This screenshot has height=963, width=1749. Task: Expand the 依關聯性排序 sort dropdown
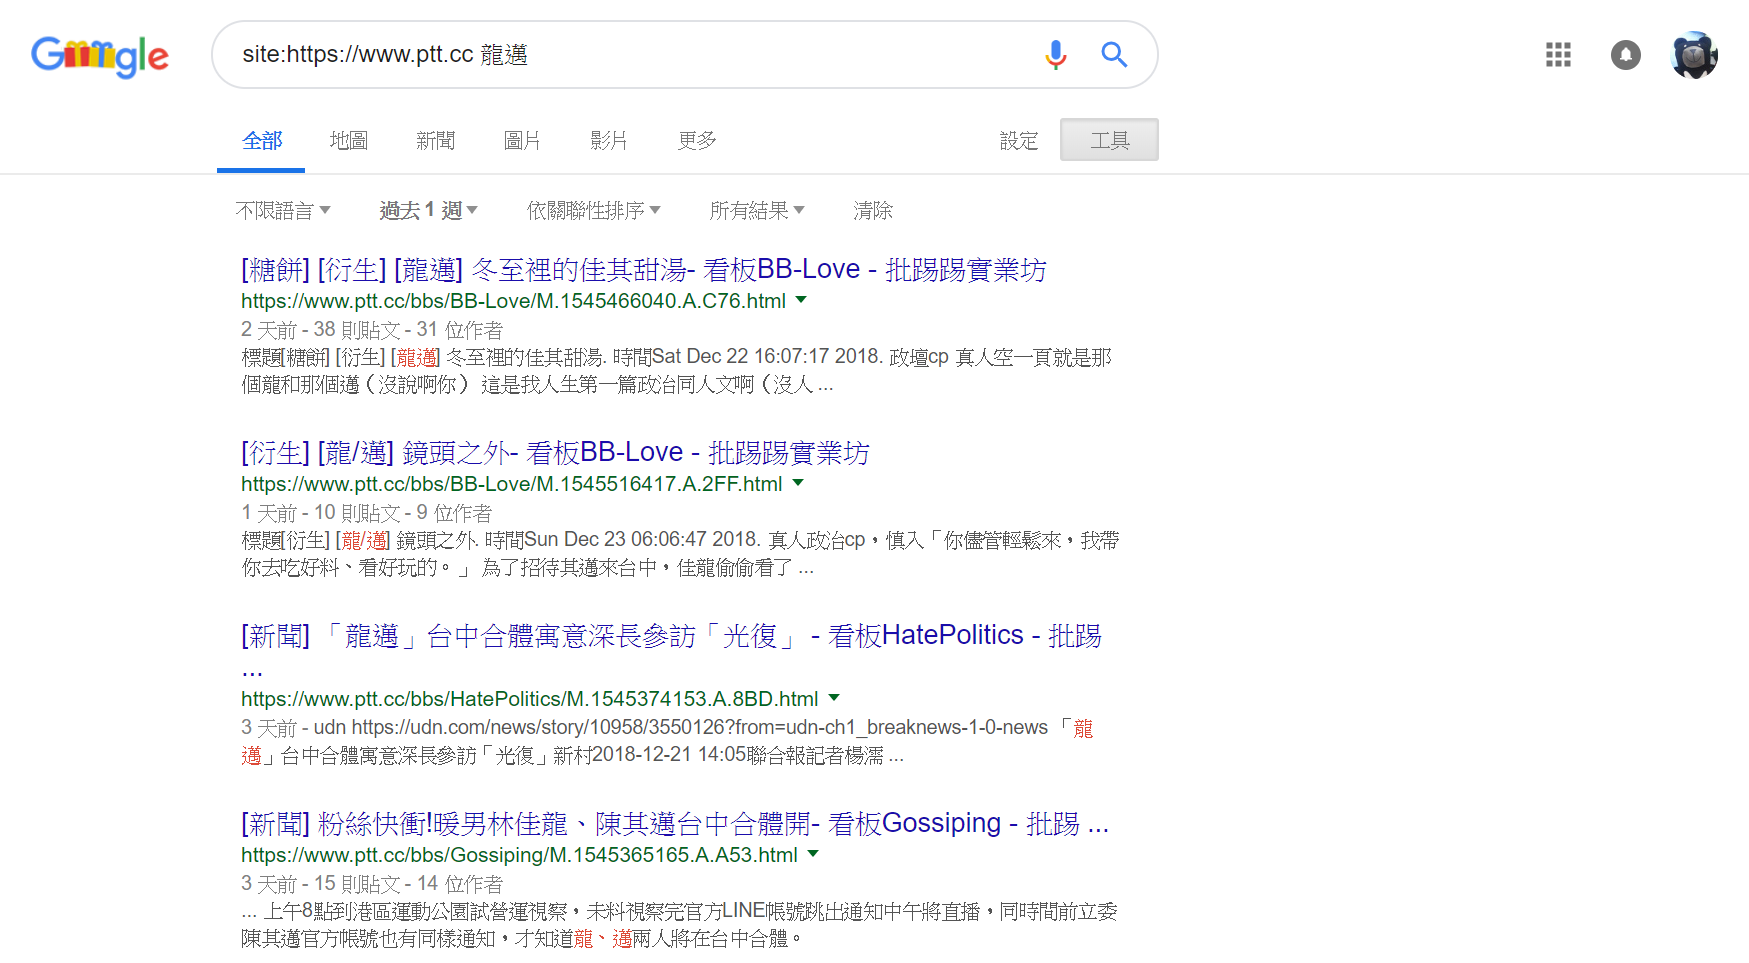[594, 211]
